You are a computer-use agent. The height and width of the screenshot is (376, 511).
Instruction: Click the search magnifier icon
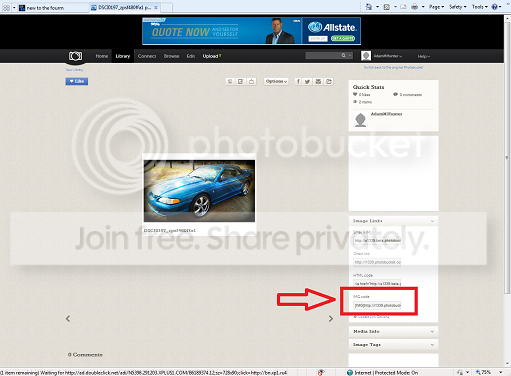343,55
